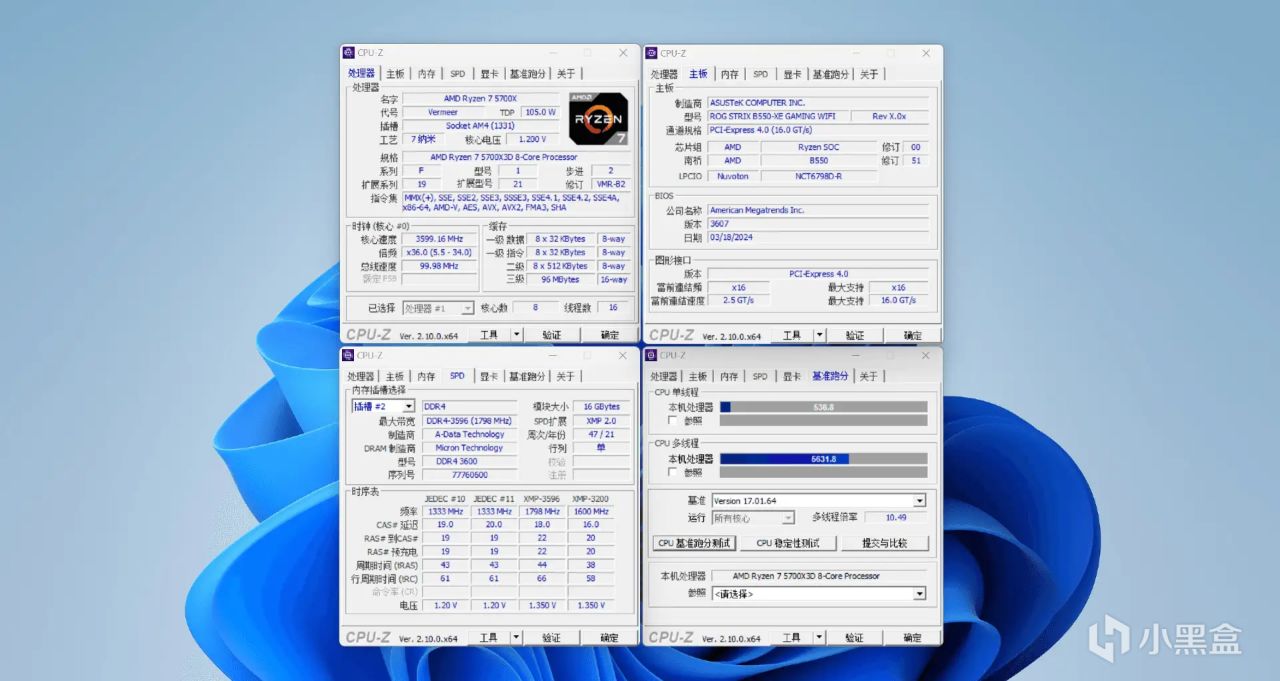
Task: Click the empty reference bar under CPU 单线程
Action: (823, 421)
